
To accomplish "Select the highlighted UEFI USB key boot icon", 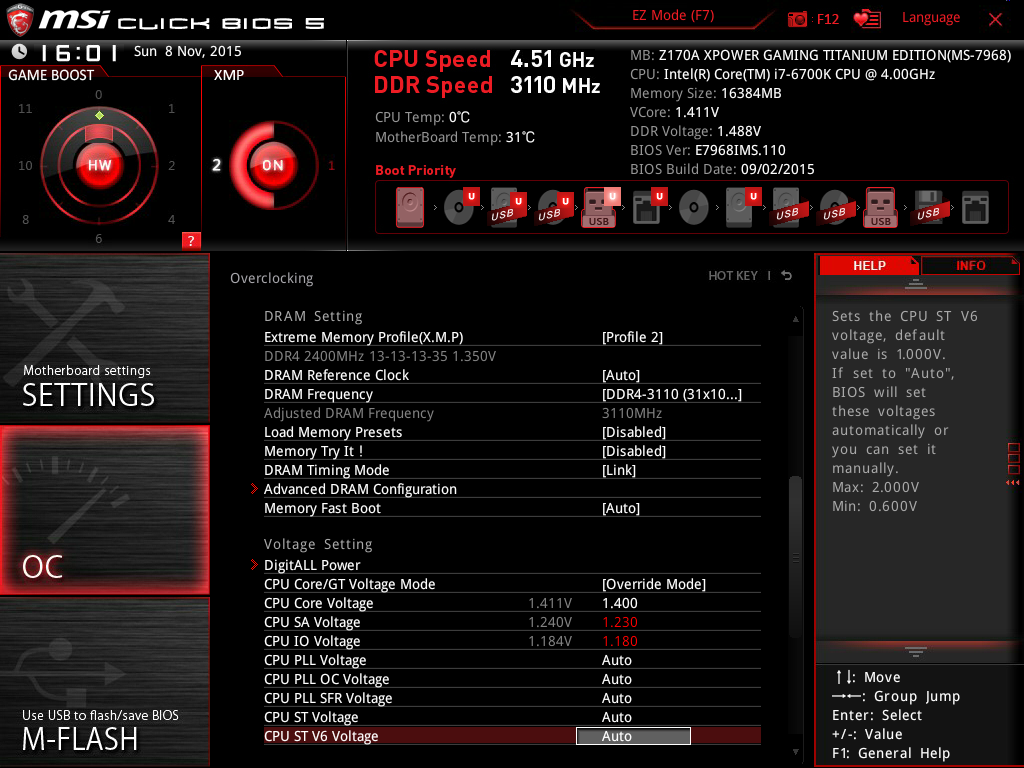I will [x=600, y=208].
